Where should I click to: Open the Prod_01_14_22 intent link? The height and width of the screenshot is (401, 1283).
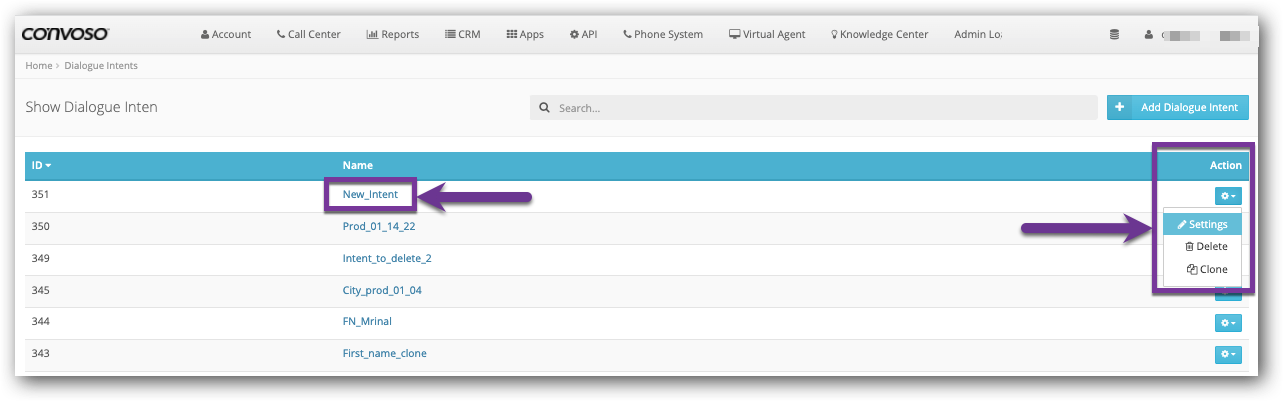[379, 226]
